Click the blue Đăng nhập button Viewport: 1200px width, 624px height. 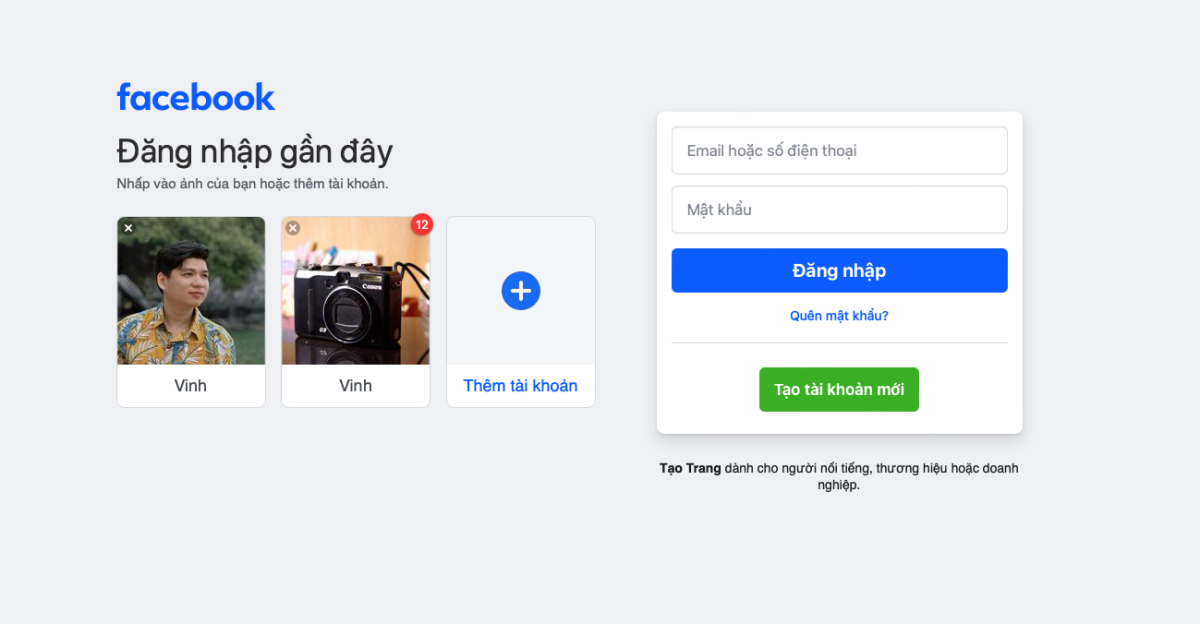(x=839, y=271)
